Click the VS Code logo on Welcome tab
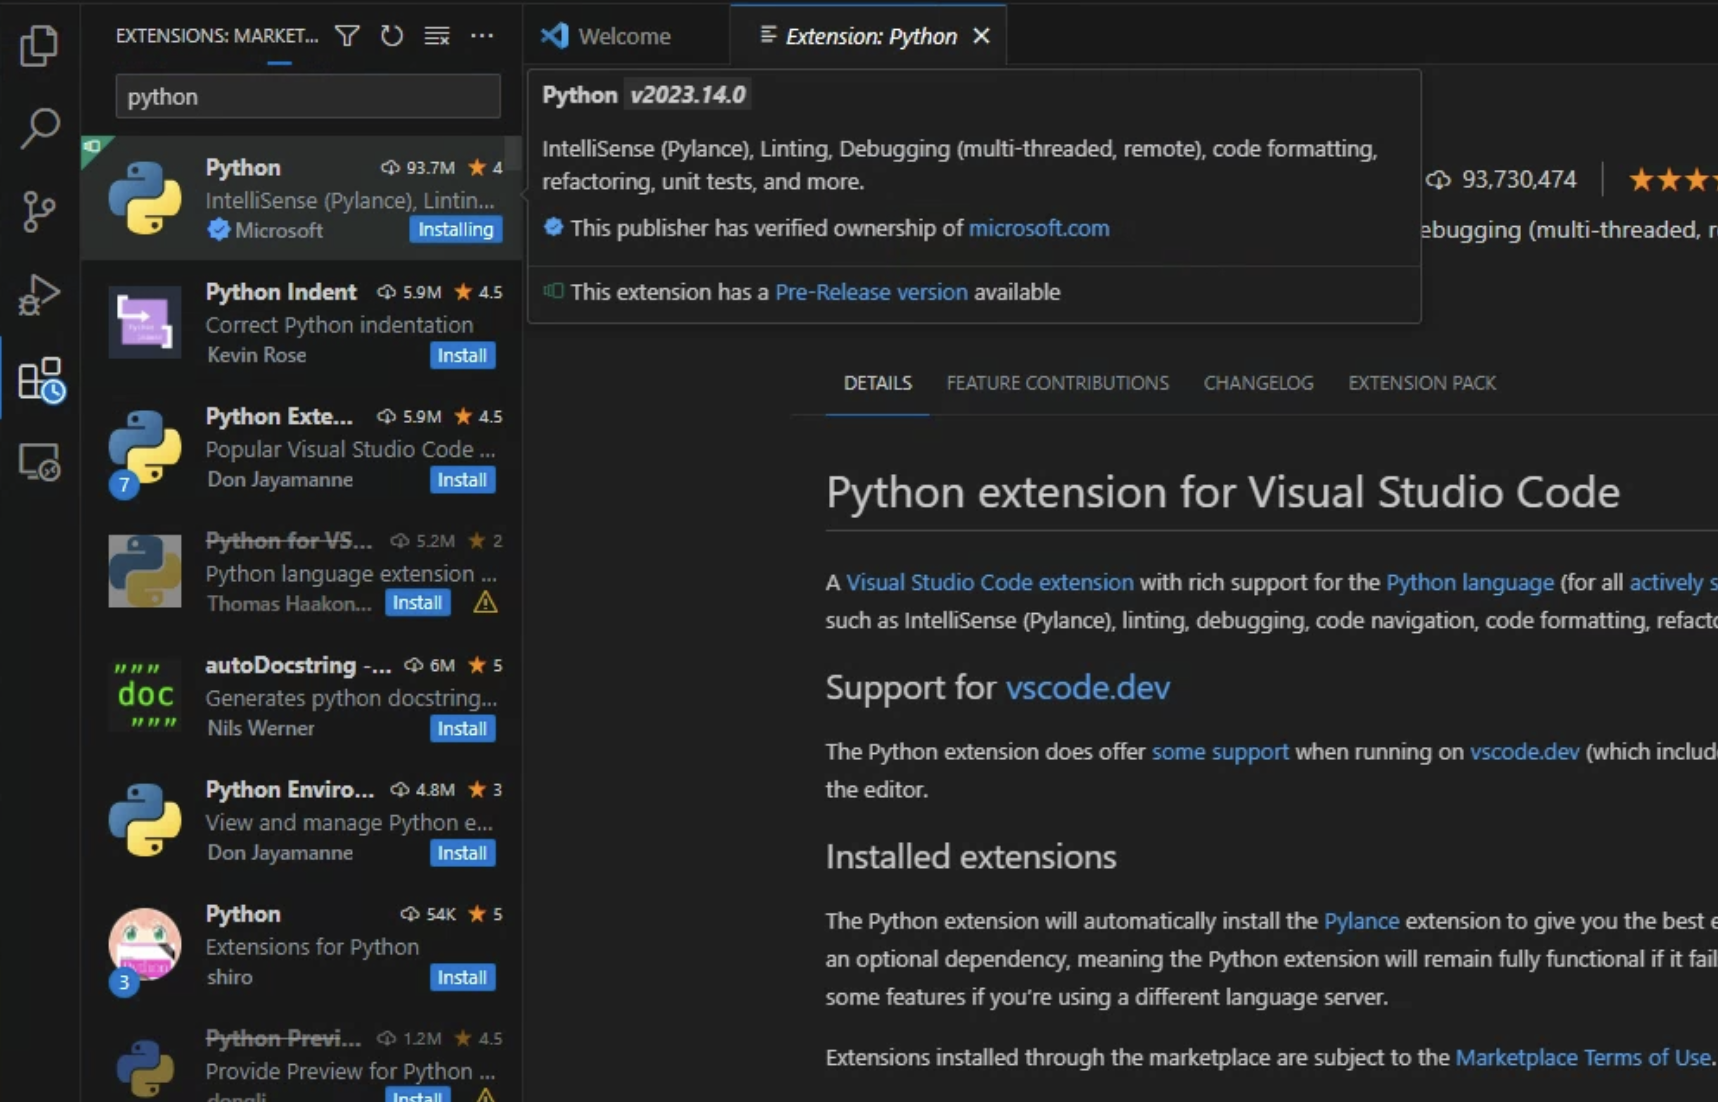This screenshot has height=1102, width=1718. coord(555,36)
